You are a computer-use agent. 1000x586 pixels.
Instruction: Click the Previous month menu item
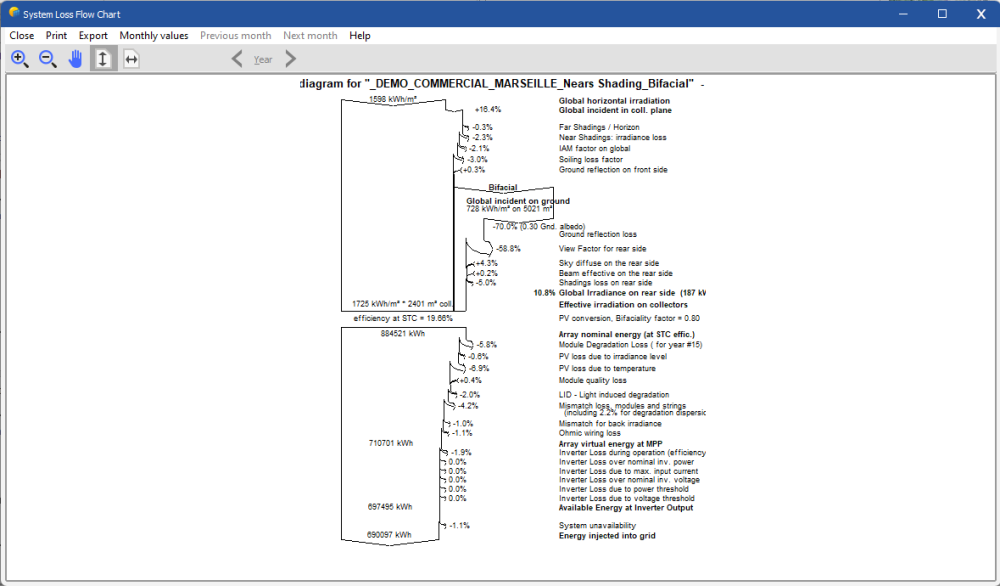click(x=235, y=35)
